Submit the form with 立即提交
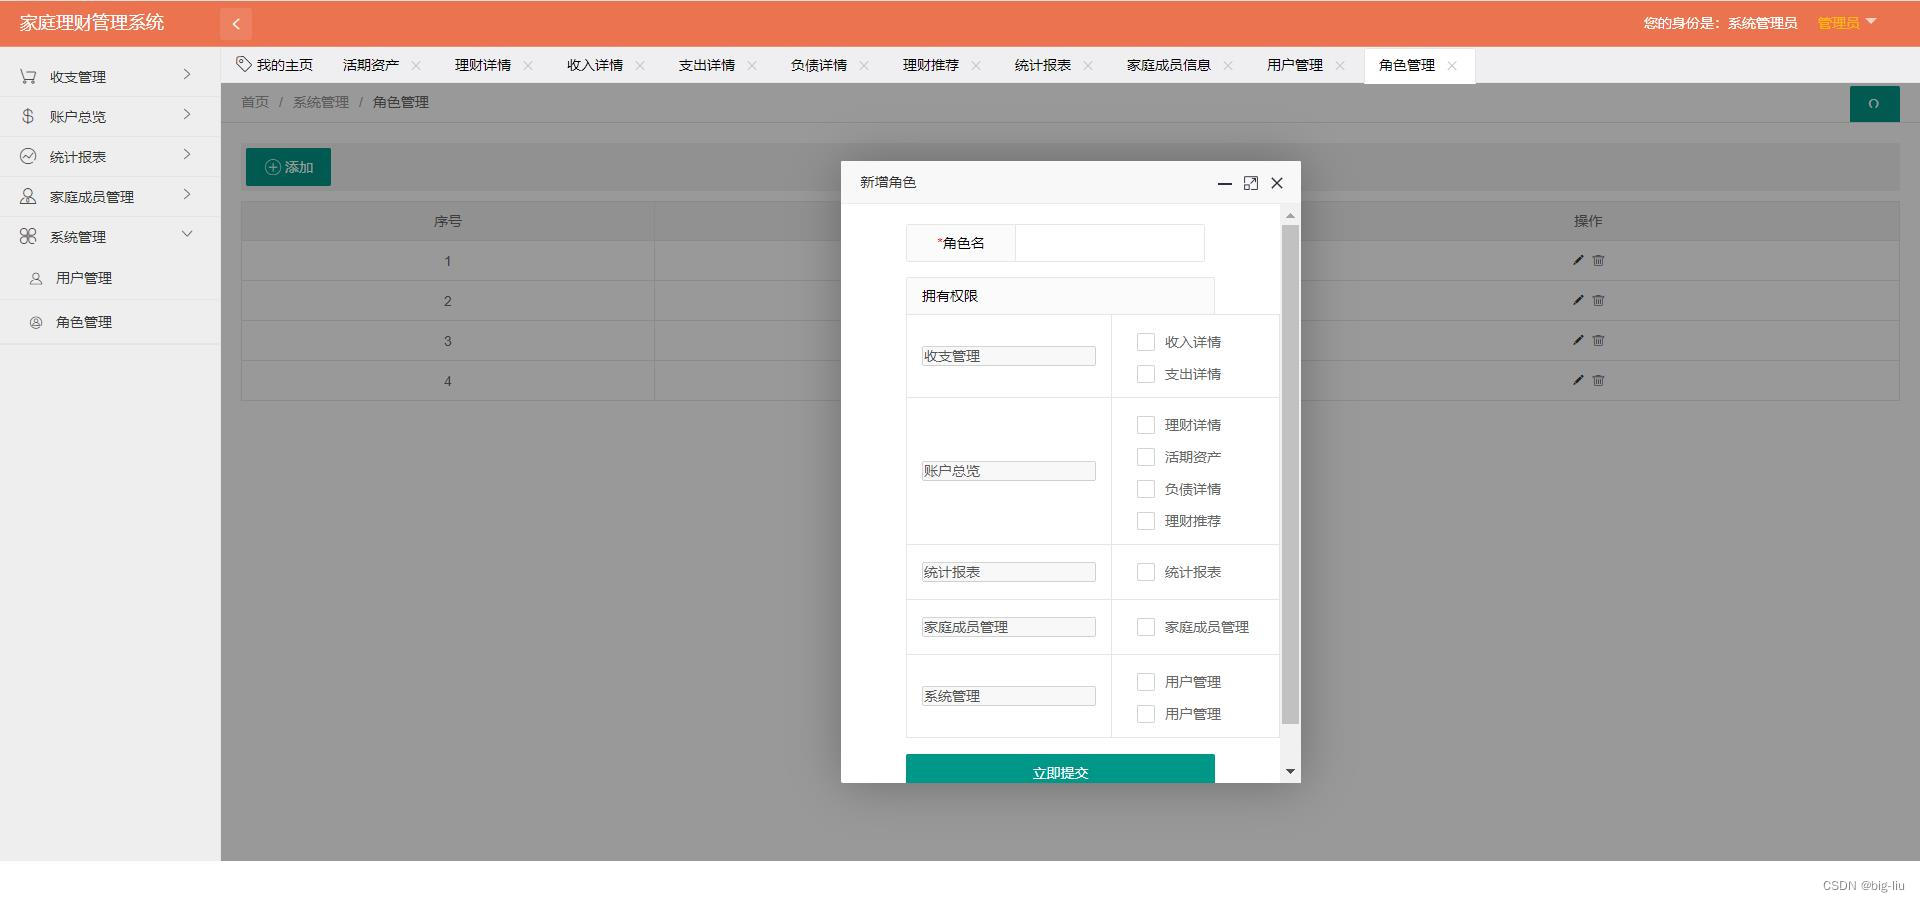Image resolution: width=1920 pixels, height=902 pixels. point(1060,769)
